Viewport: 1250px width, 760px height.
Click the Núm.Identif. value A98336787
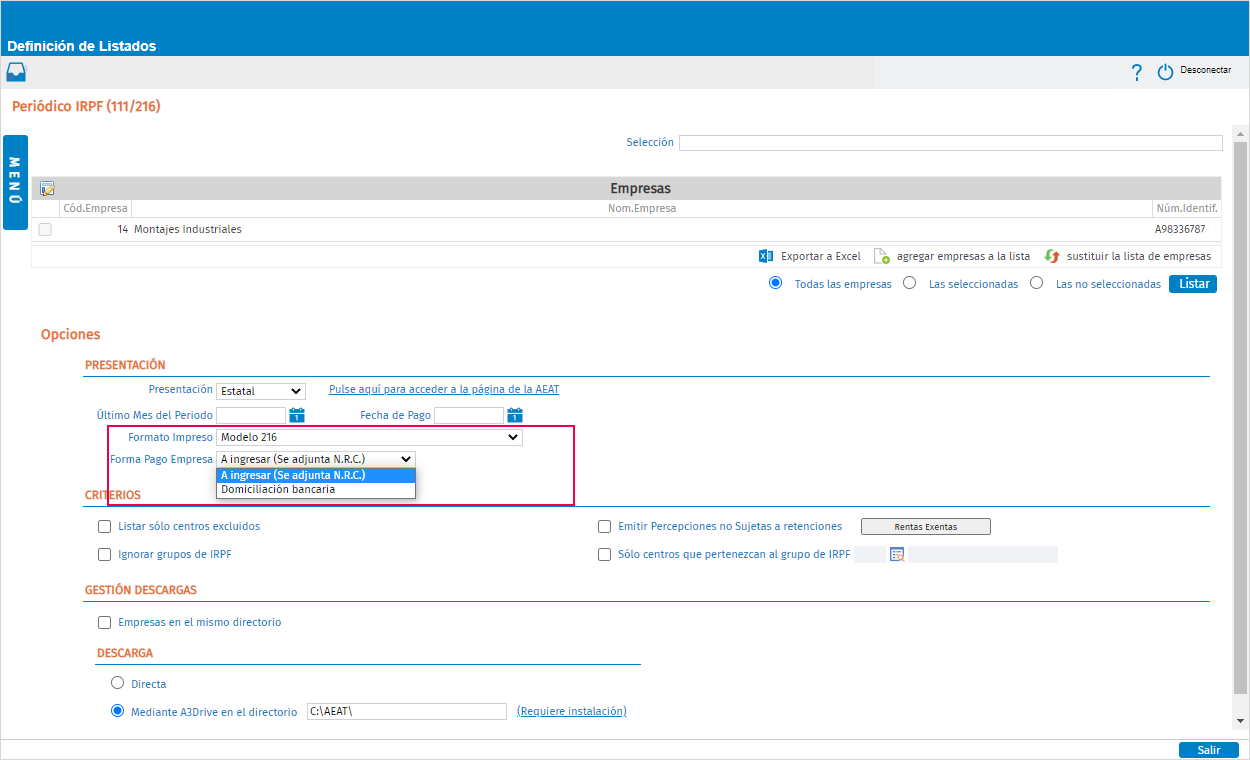coord(1180,229)
